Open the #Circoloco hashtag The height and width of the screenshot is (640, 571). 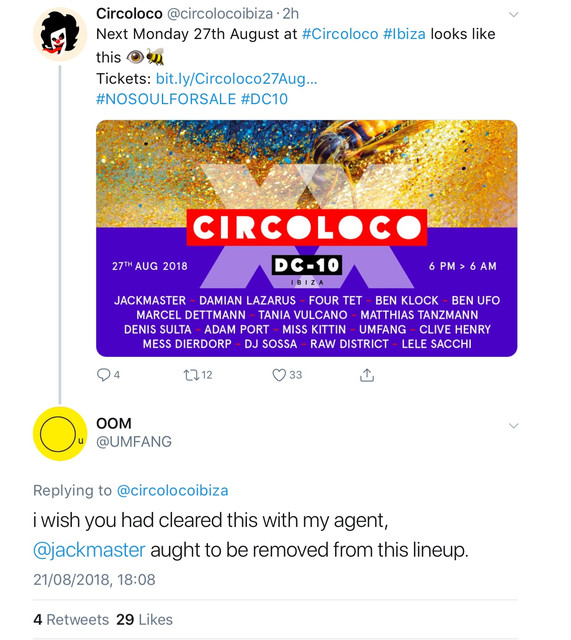tap(340, 34)
